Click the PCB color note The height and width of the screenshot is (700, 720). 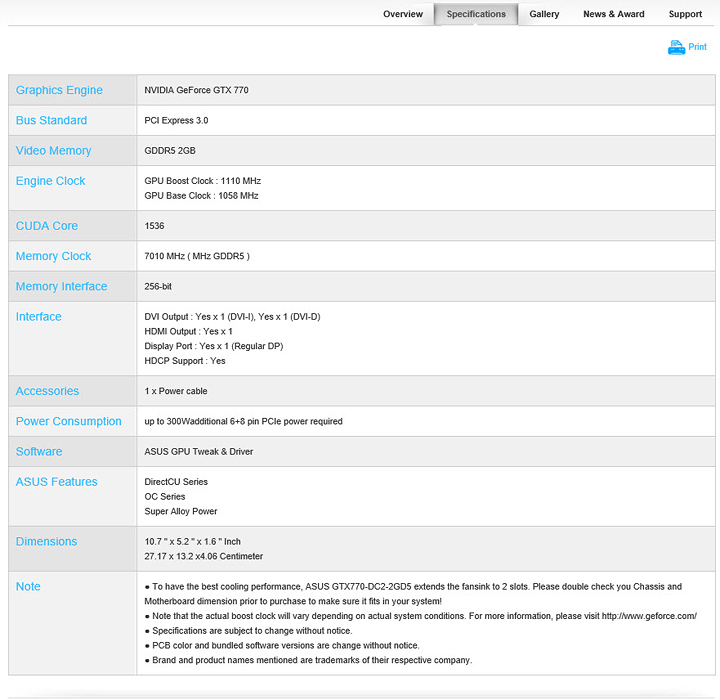282,645
